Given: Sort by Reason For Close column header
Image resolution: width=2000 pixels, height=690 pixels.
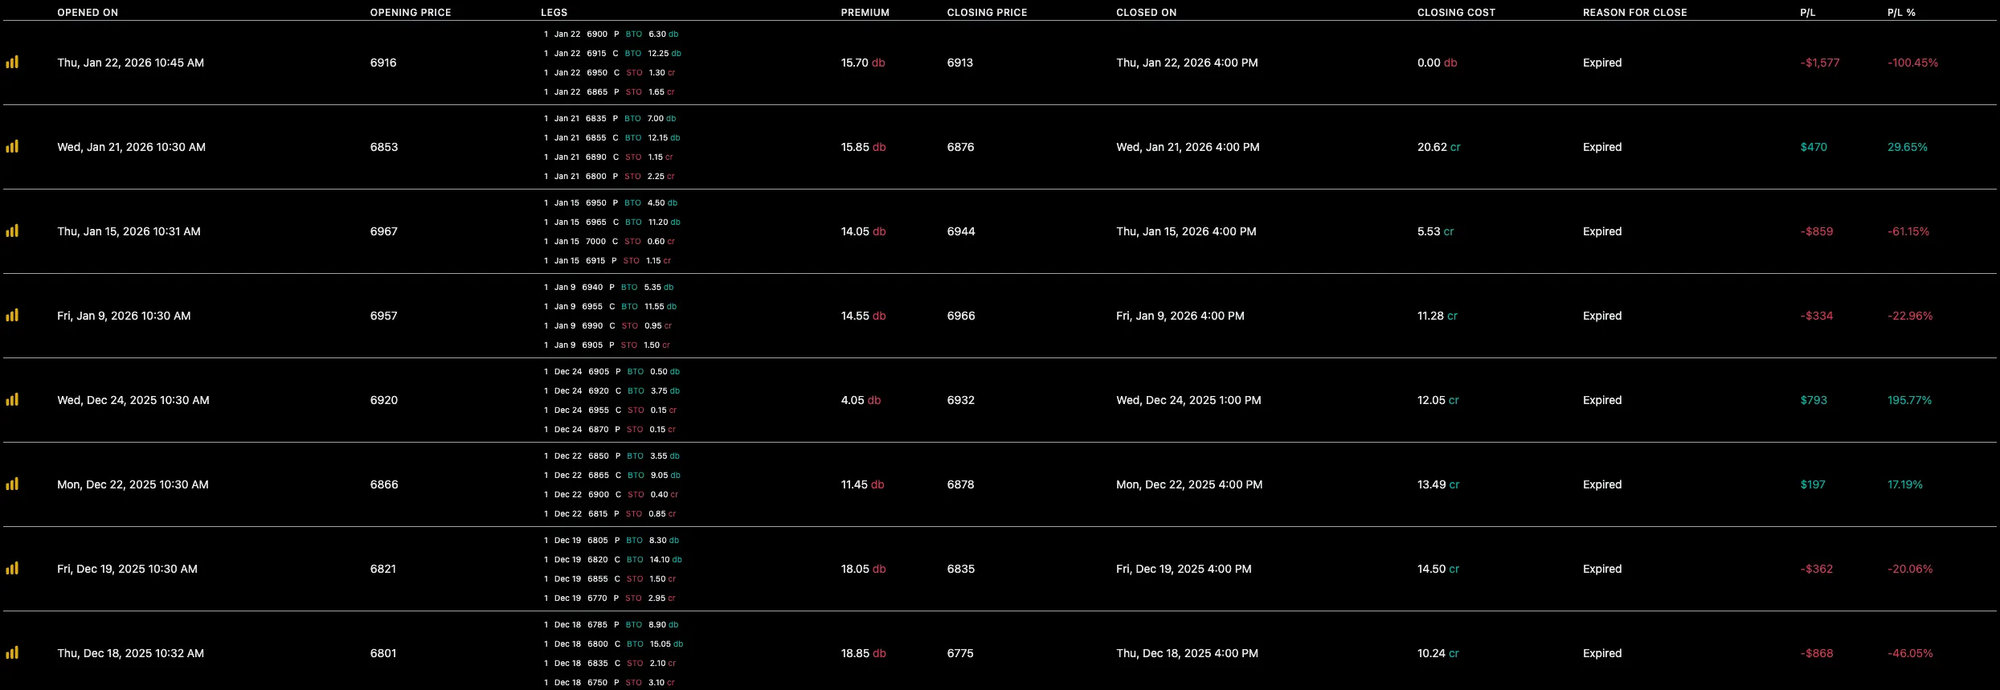Looking at the screenshot, I should [x=1634, y=13].
